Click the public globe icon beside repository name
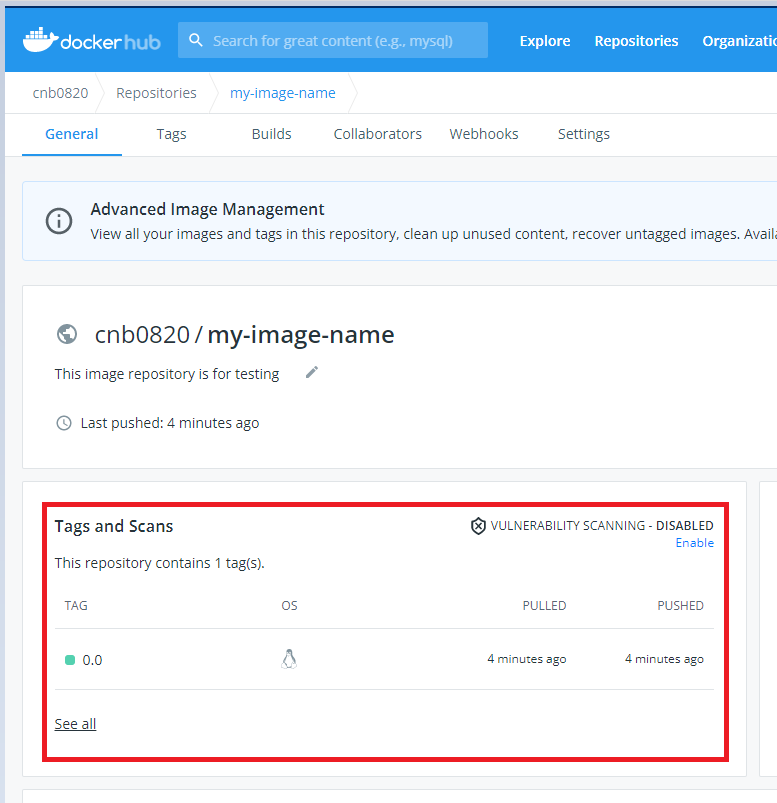 (x=67, y=334)
